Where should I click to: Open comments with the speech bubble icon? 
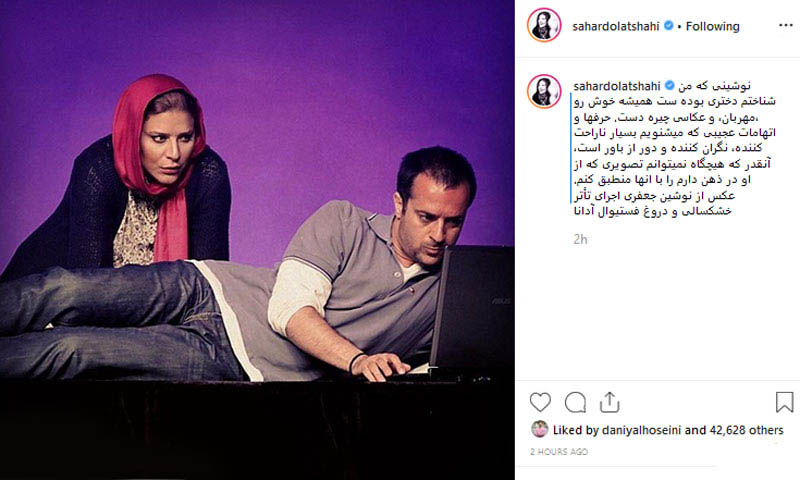pyautogui.click(x=575, y=402)
